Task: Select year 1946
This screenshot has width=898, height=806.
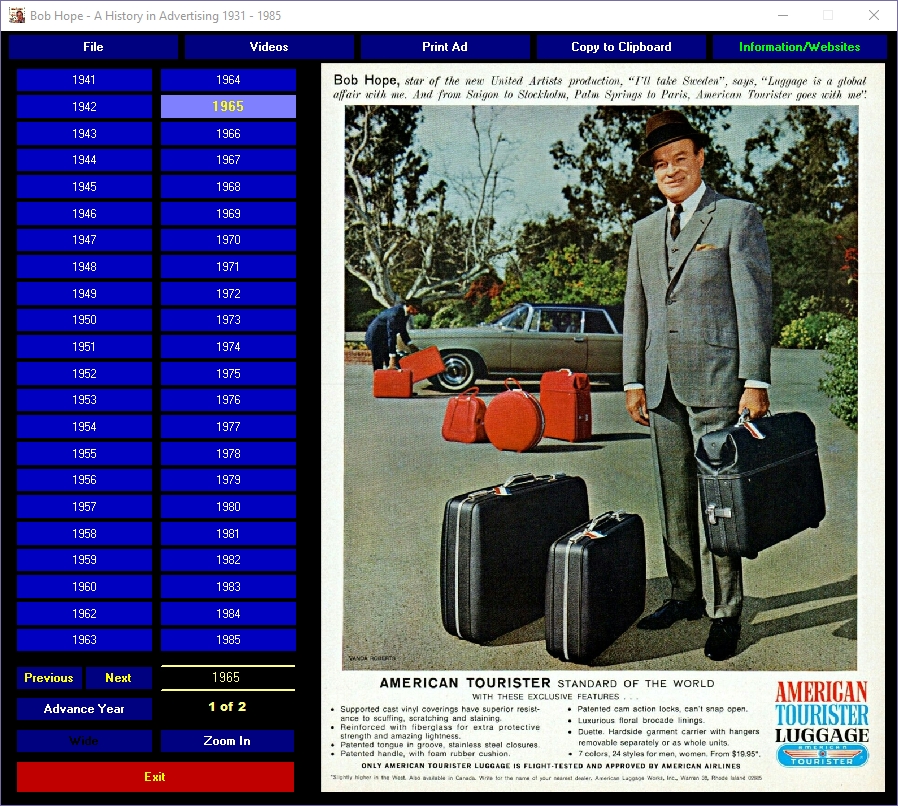Action: [84, 214]
